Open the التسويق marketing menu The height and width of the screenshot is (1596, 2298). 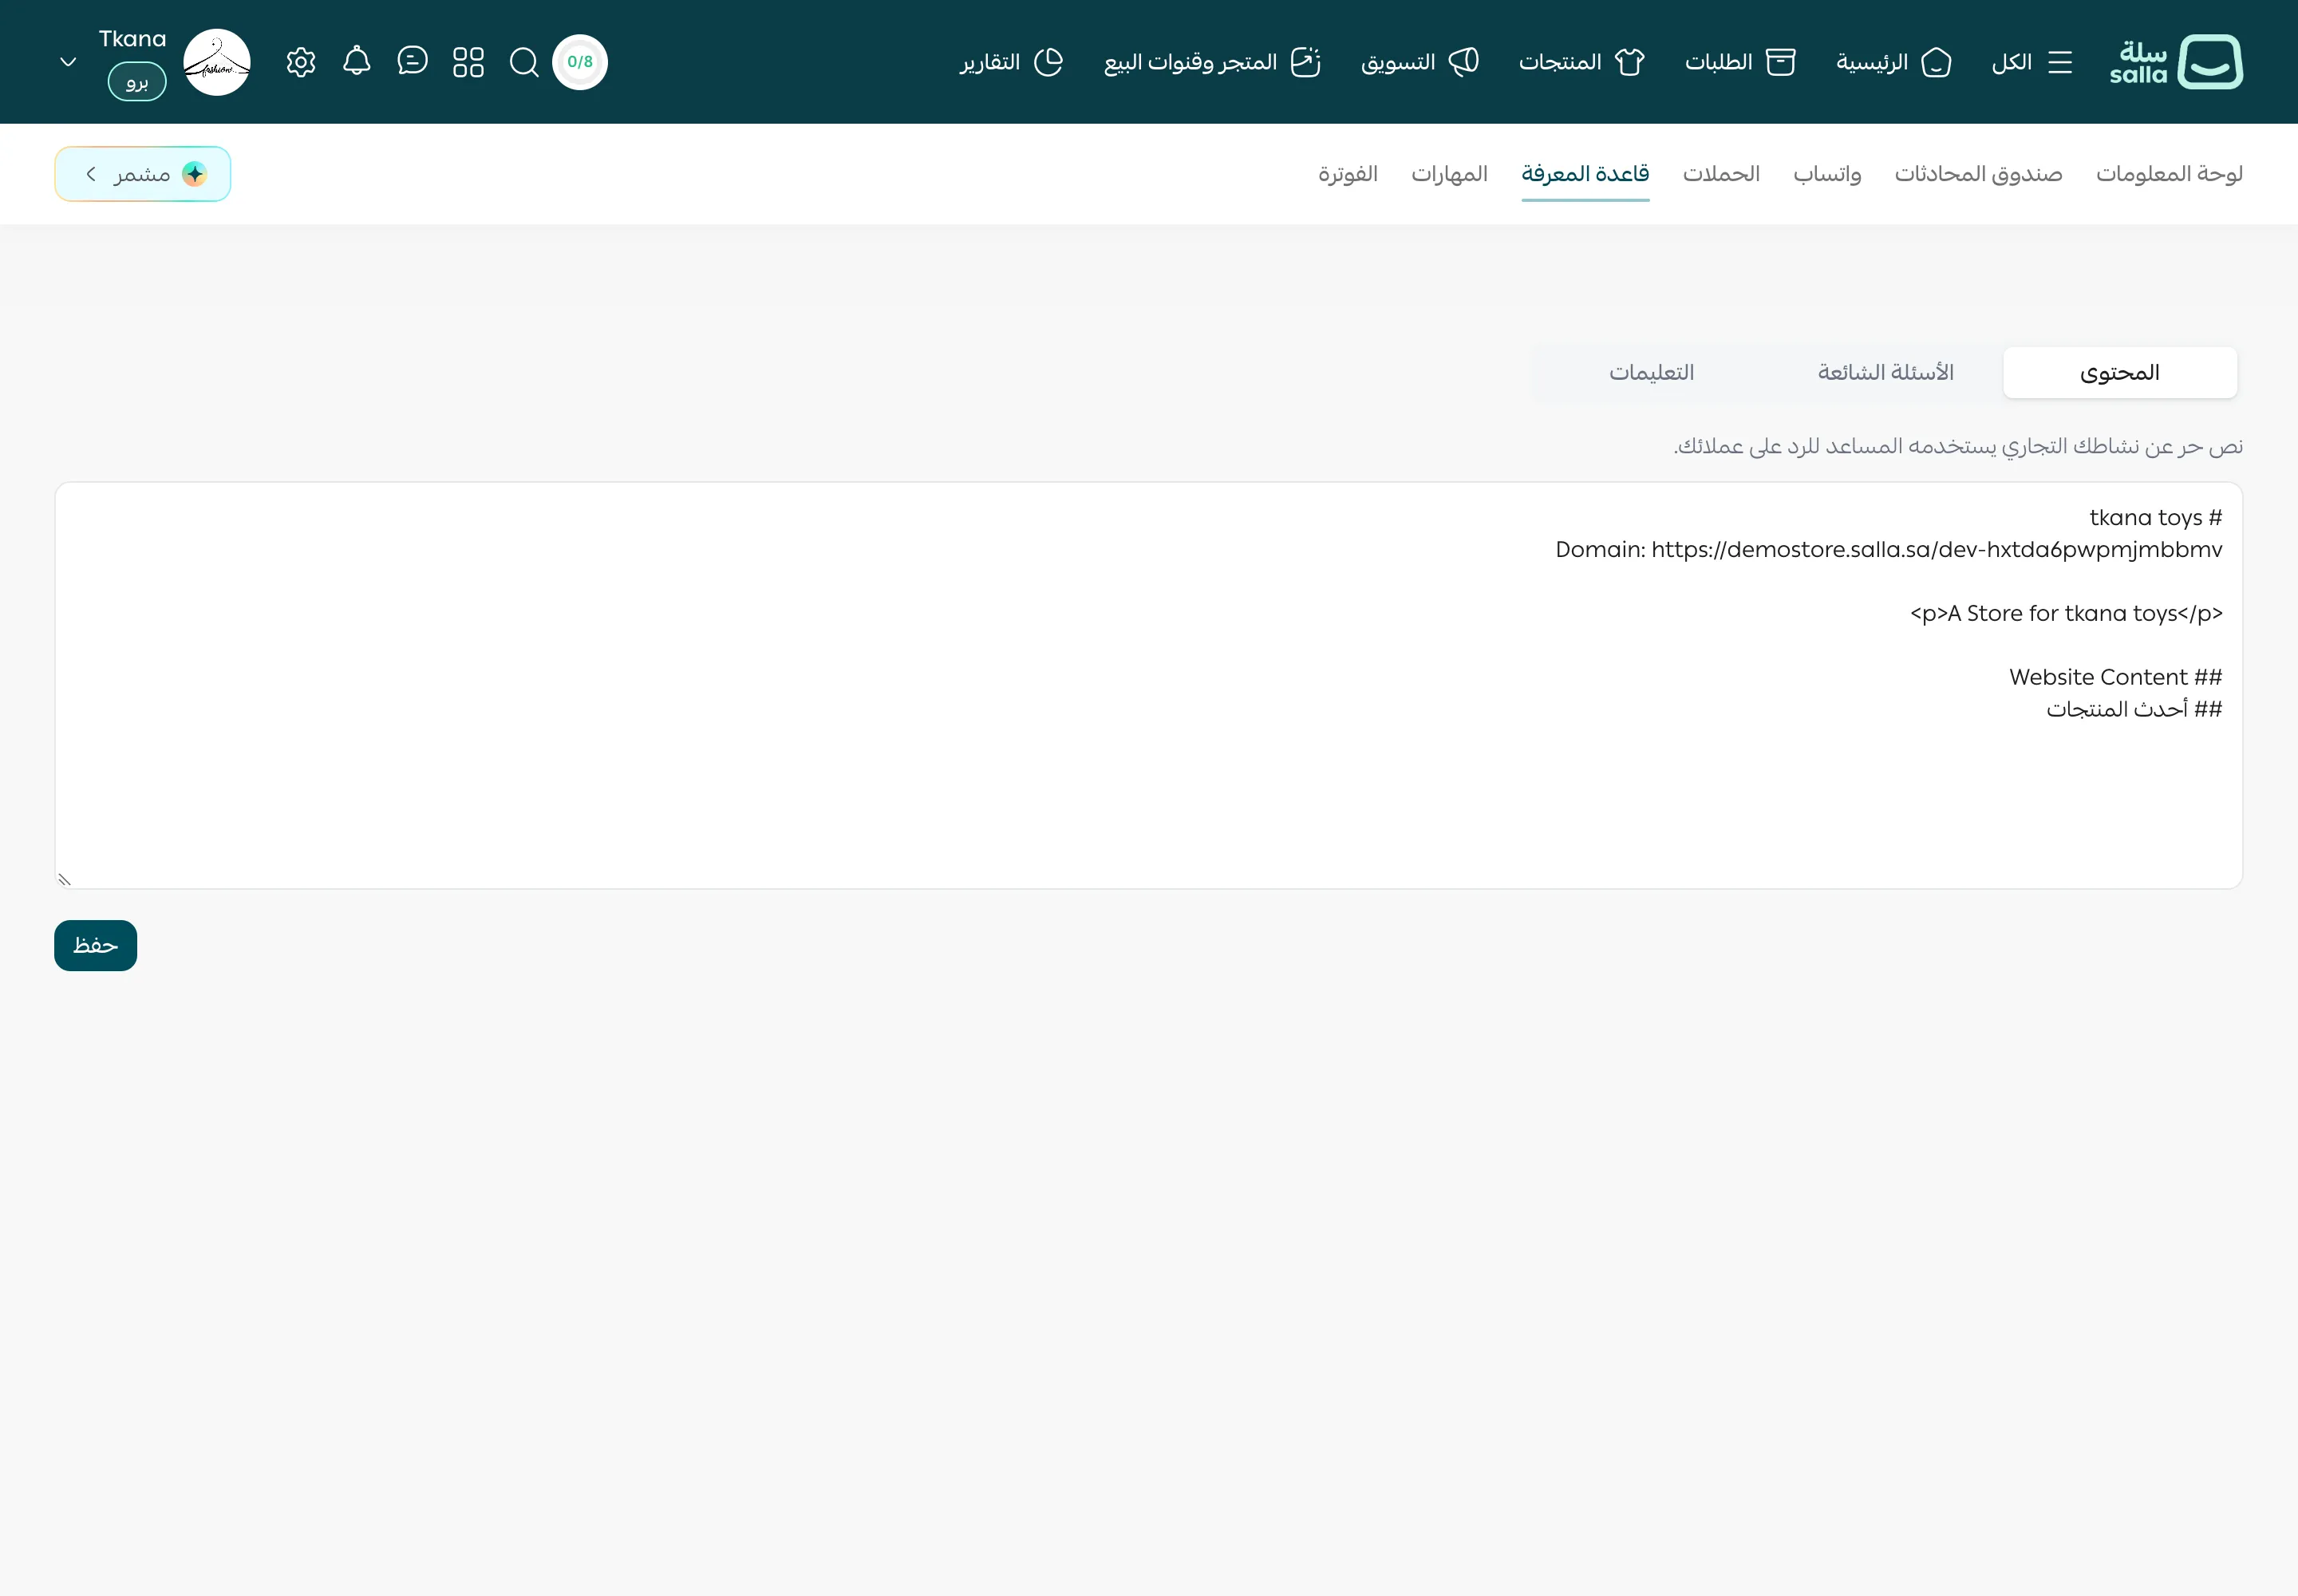point(1420,62)
